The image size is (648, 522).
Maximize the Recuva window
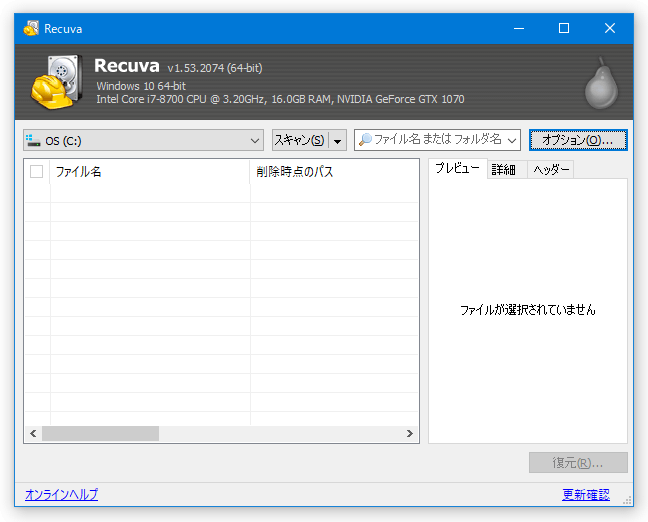point(564,29)
